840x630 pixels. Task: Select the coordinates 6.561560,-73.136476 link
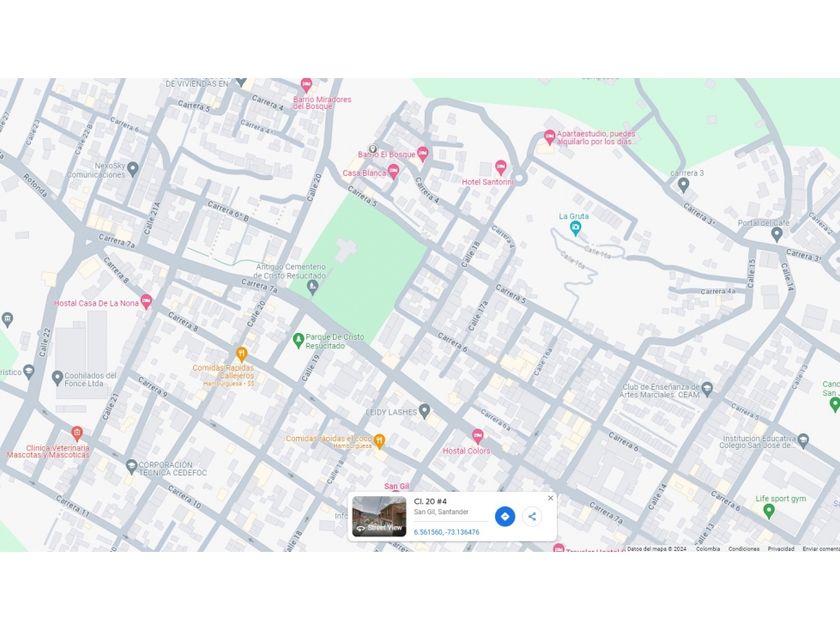[x=446, y=532]
